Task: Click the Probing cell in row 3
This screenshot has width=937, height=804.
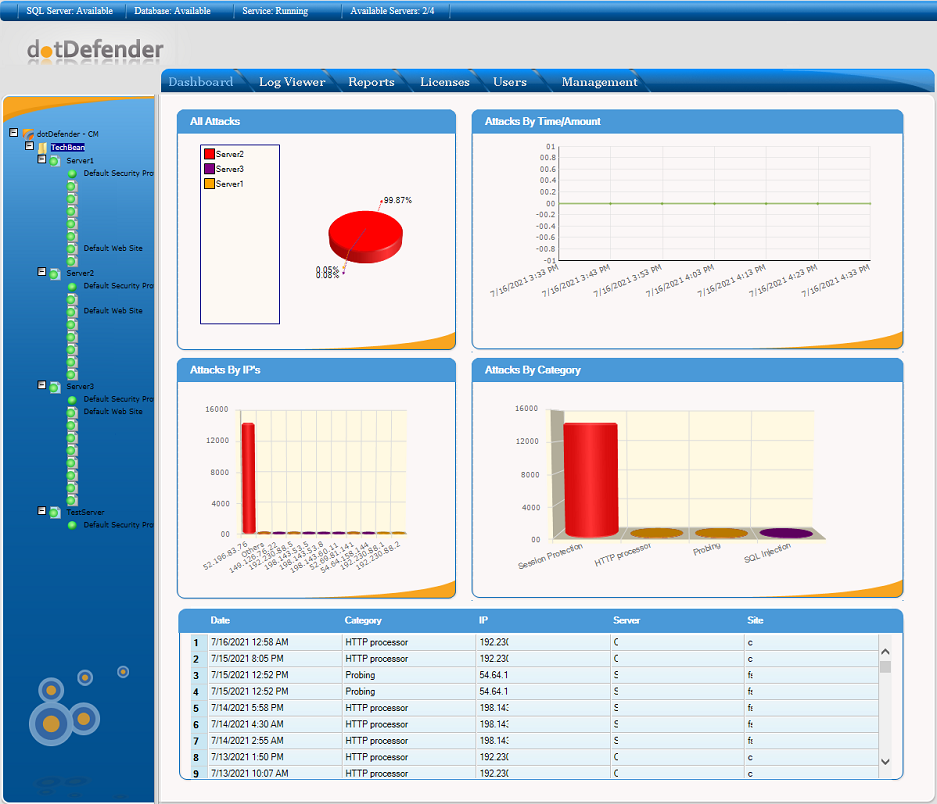Action: [409, 675]
